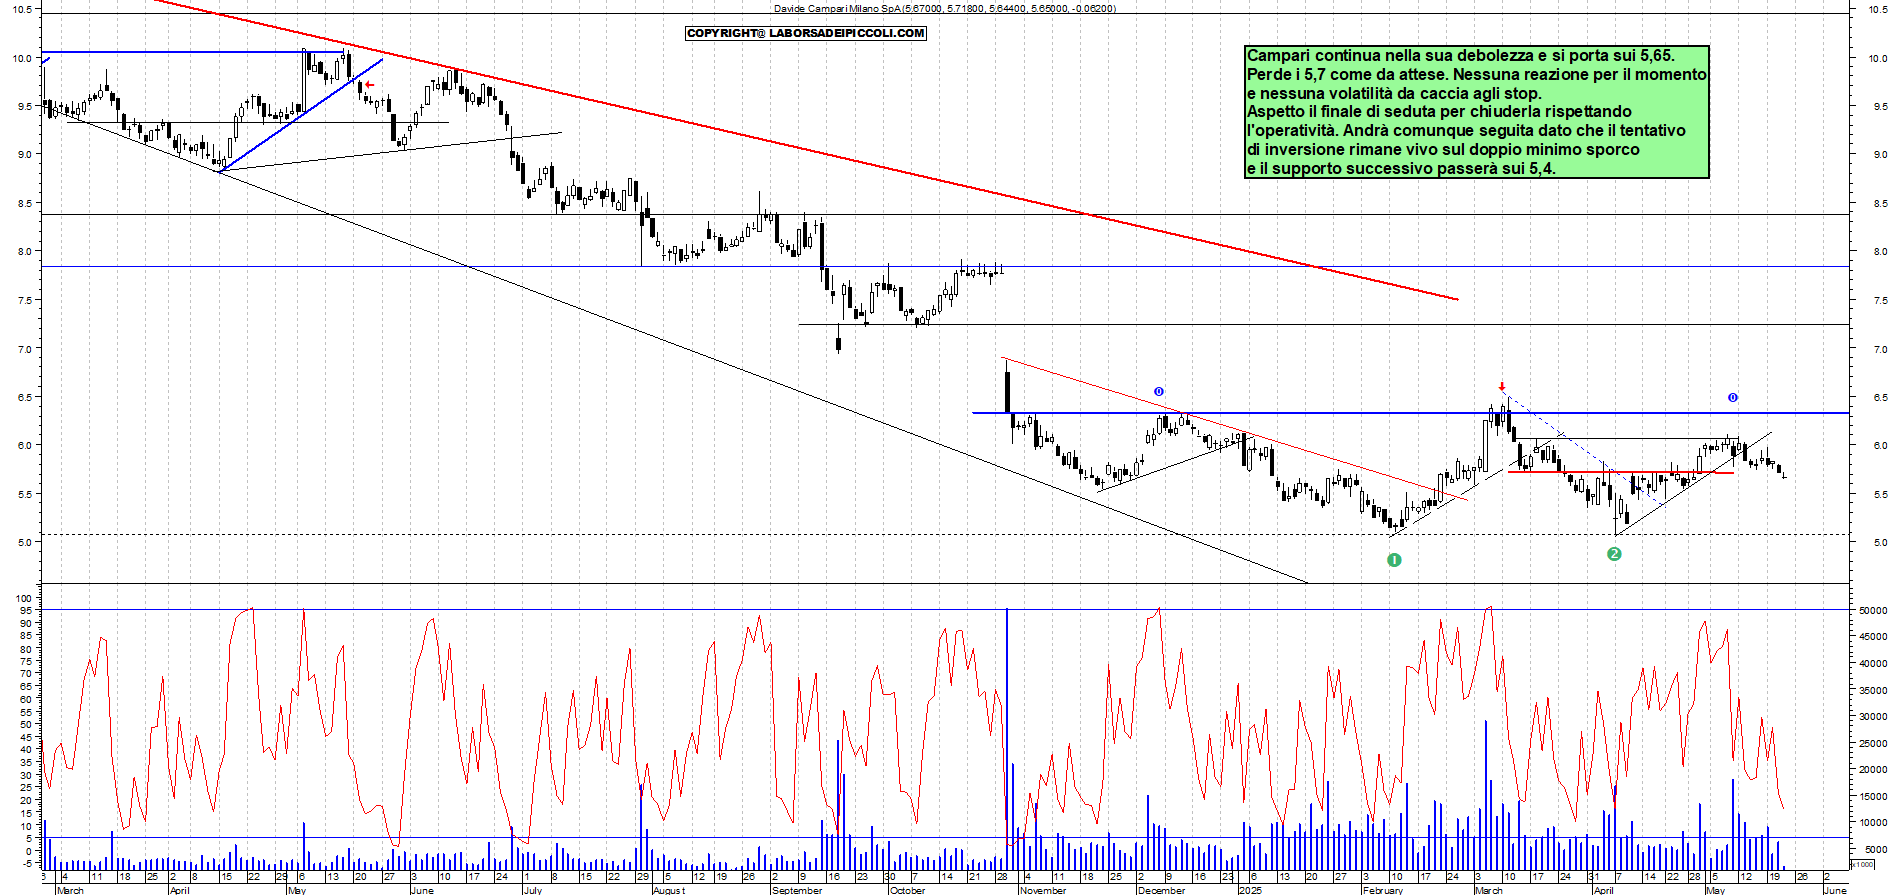Click the long red descending trendline
Screen dimensions: 1890x895
[x=806, y=150]
